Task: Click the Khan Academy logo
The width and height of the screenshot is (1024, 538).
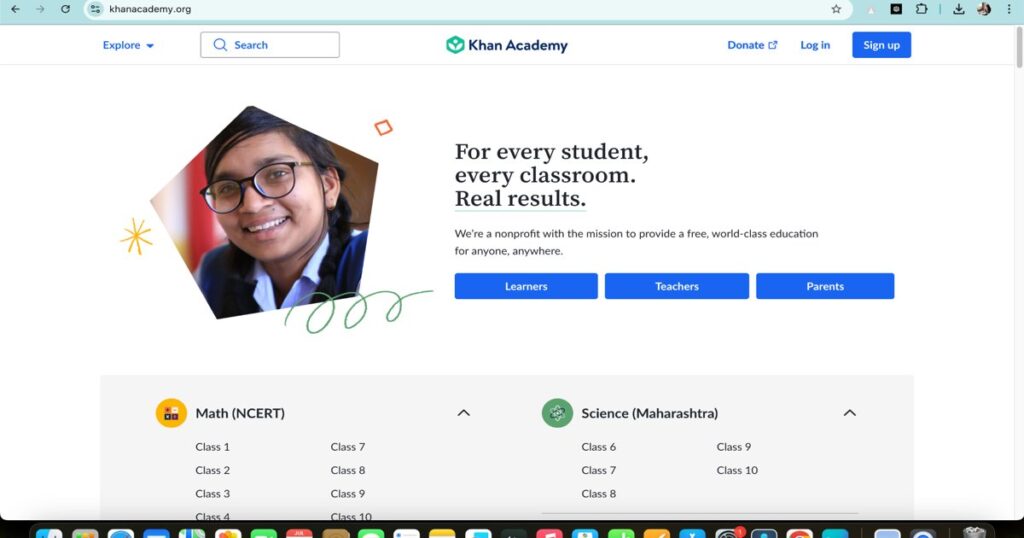Action: tap(507, 45)
